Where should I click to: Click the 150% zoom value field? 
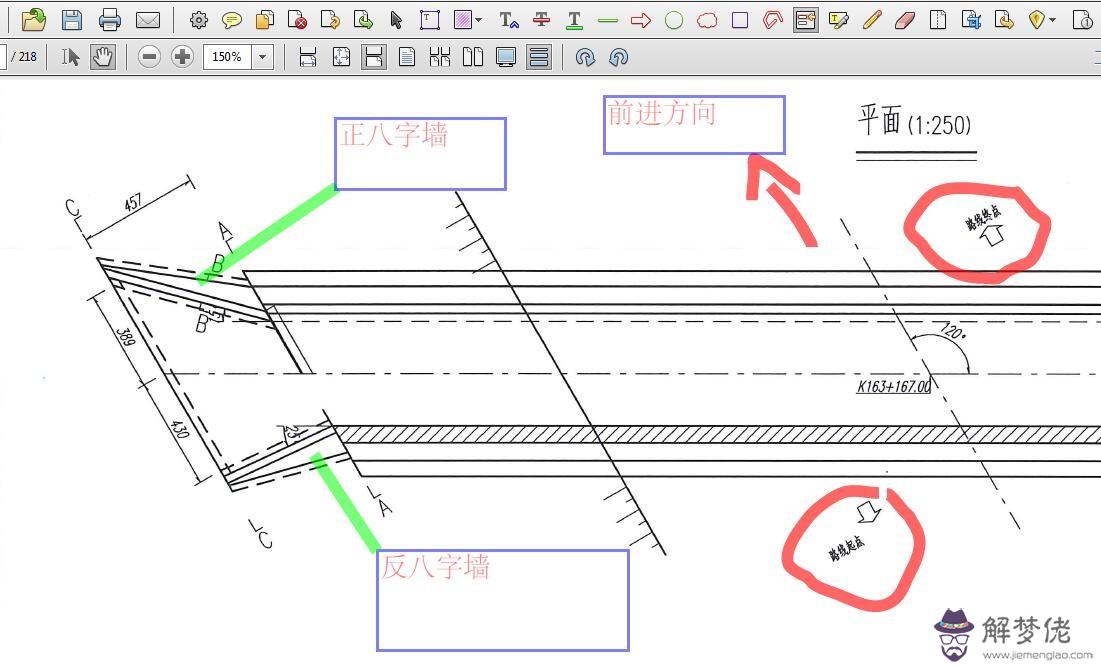click(227, 57)
